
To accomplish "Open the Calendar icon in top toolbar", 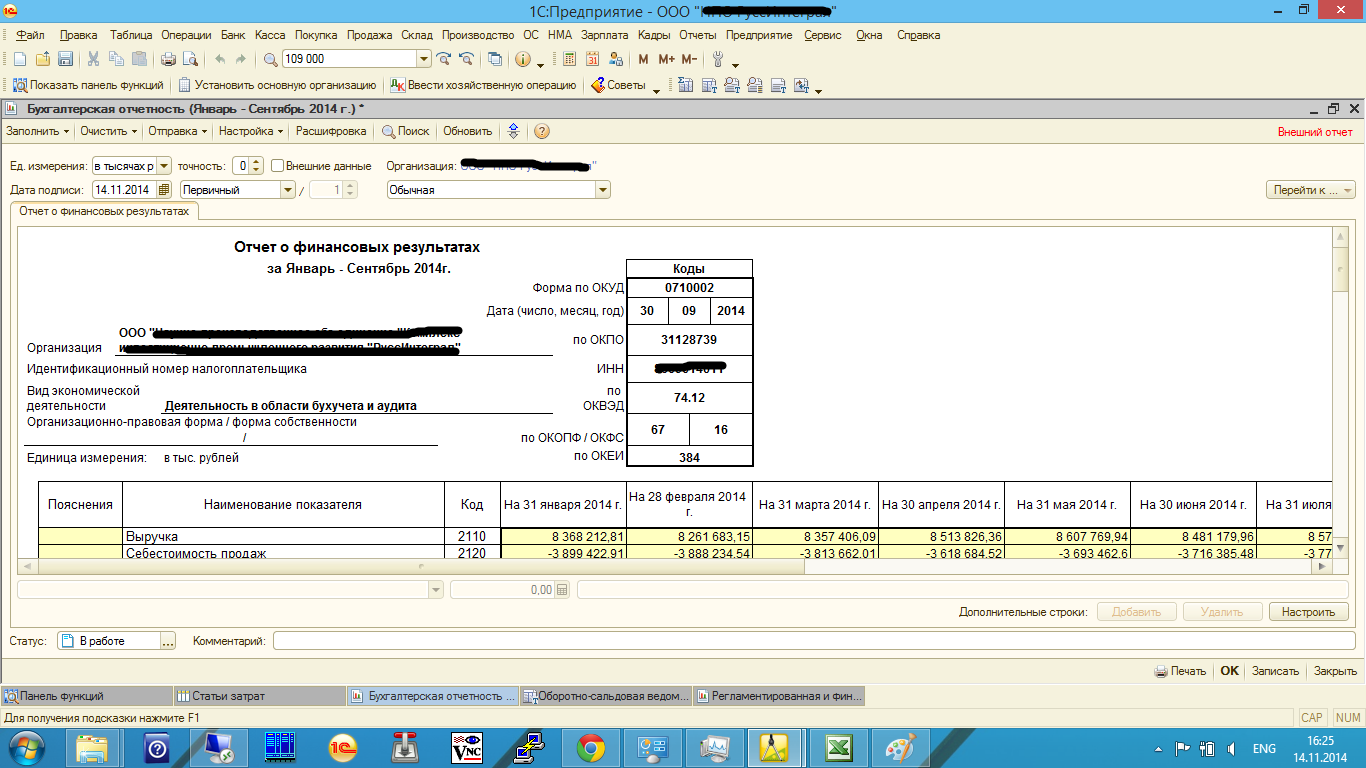I will [x=592, y=59].
